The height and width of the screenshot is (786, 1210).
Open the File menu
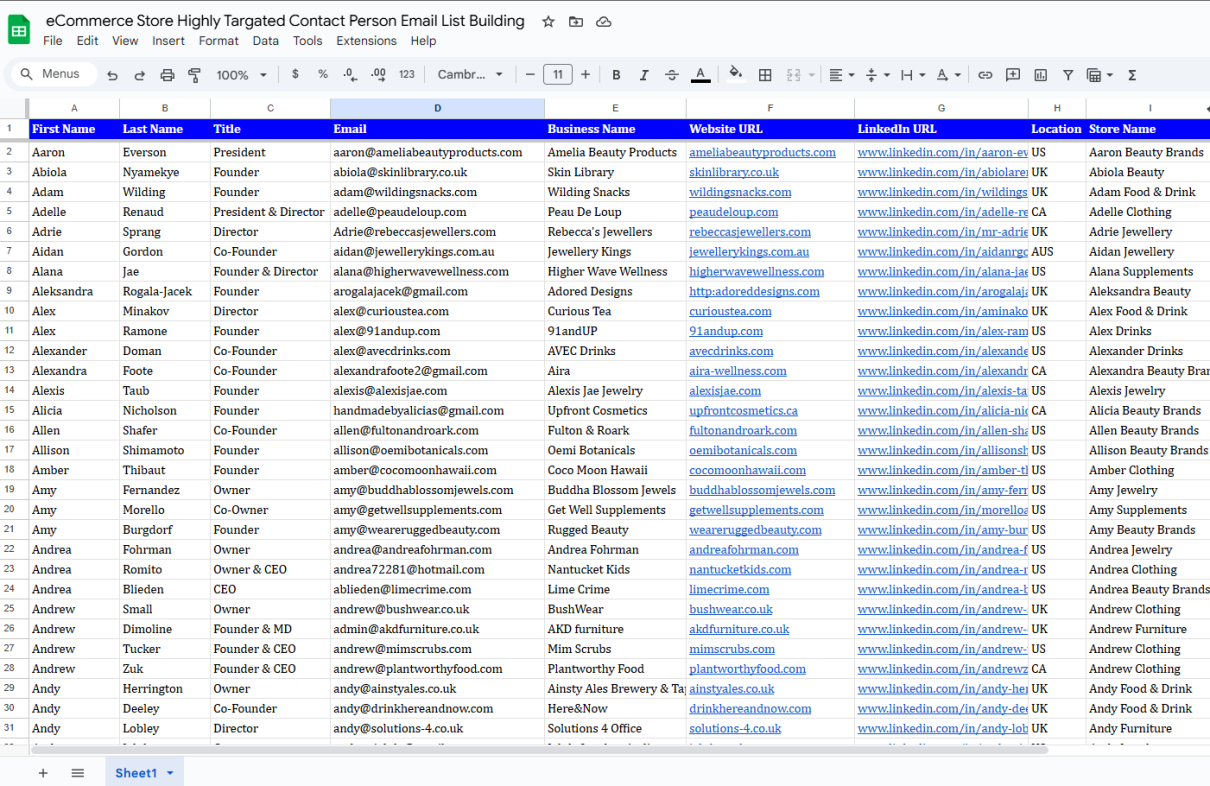(x=53, y=41)
